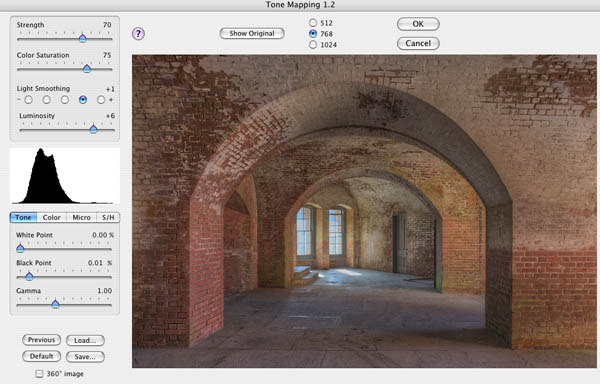Viewport: 600px width, 384px height.
Task: Click the Black Point value 0.01 %
Action: (x=100, y=263)
